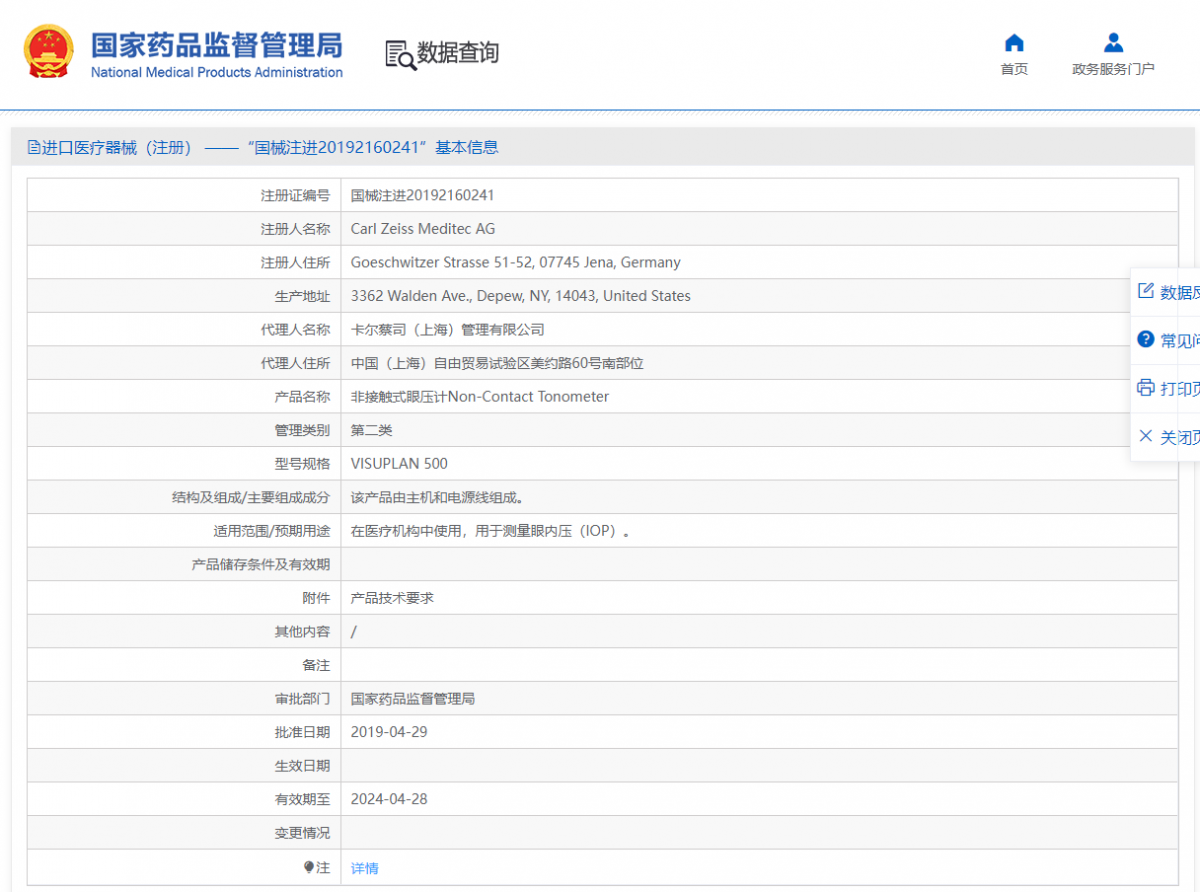The height and width of the screenshot is (892, 1200).
Task: Select the Goeschwitzer Strasse address text
Action: tap(516, 263)
